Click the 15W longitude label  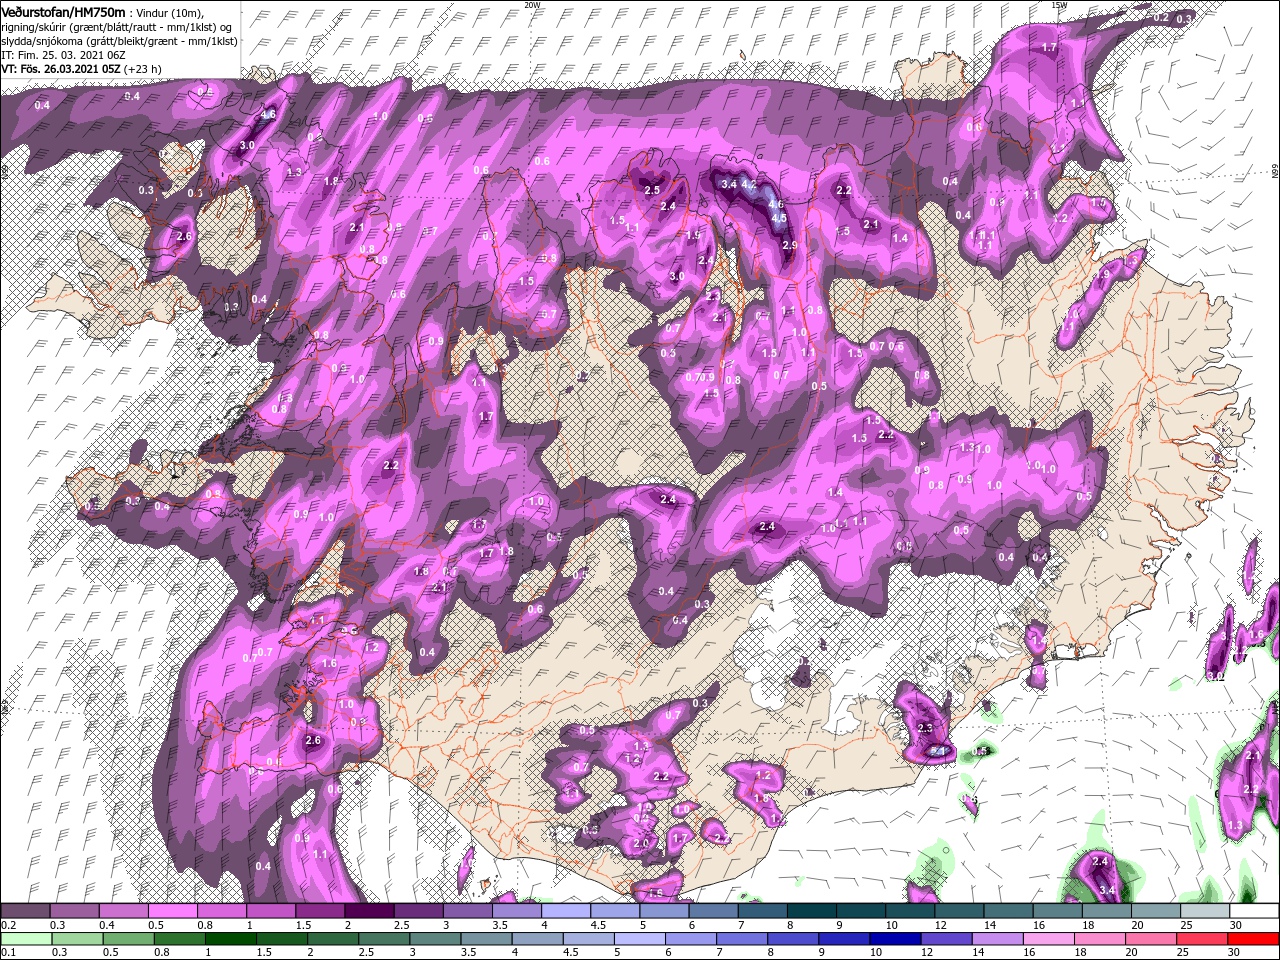1059,5
